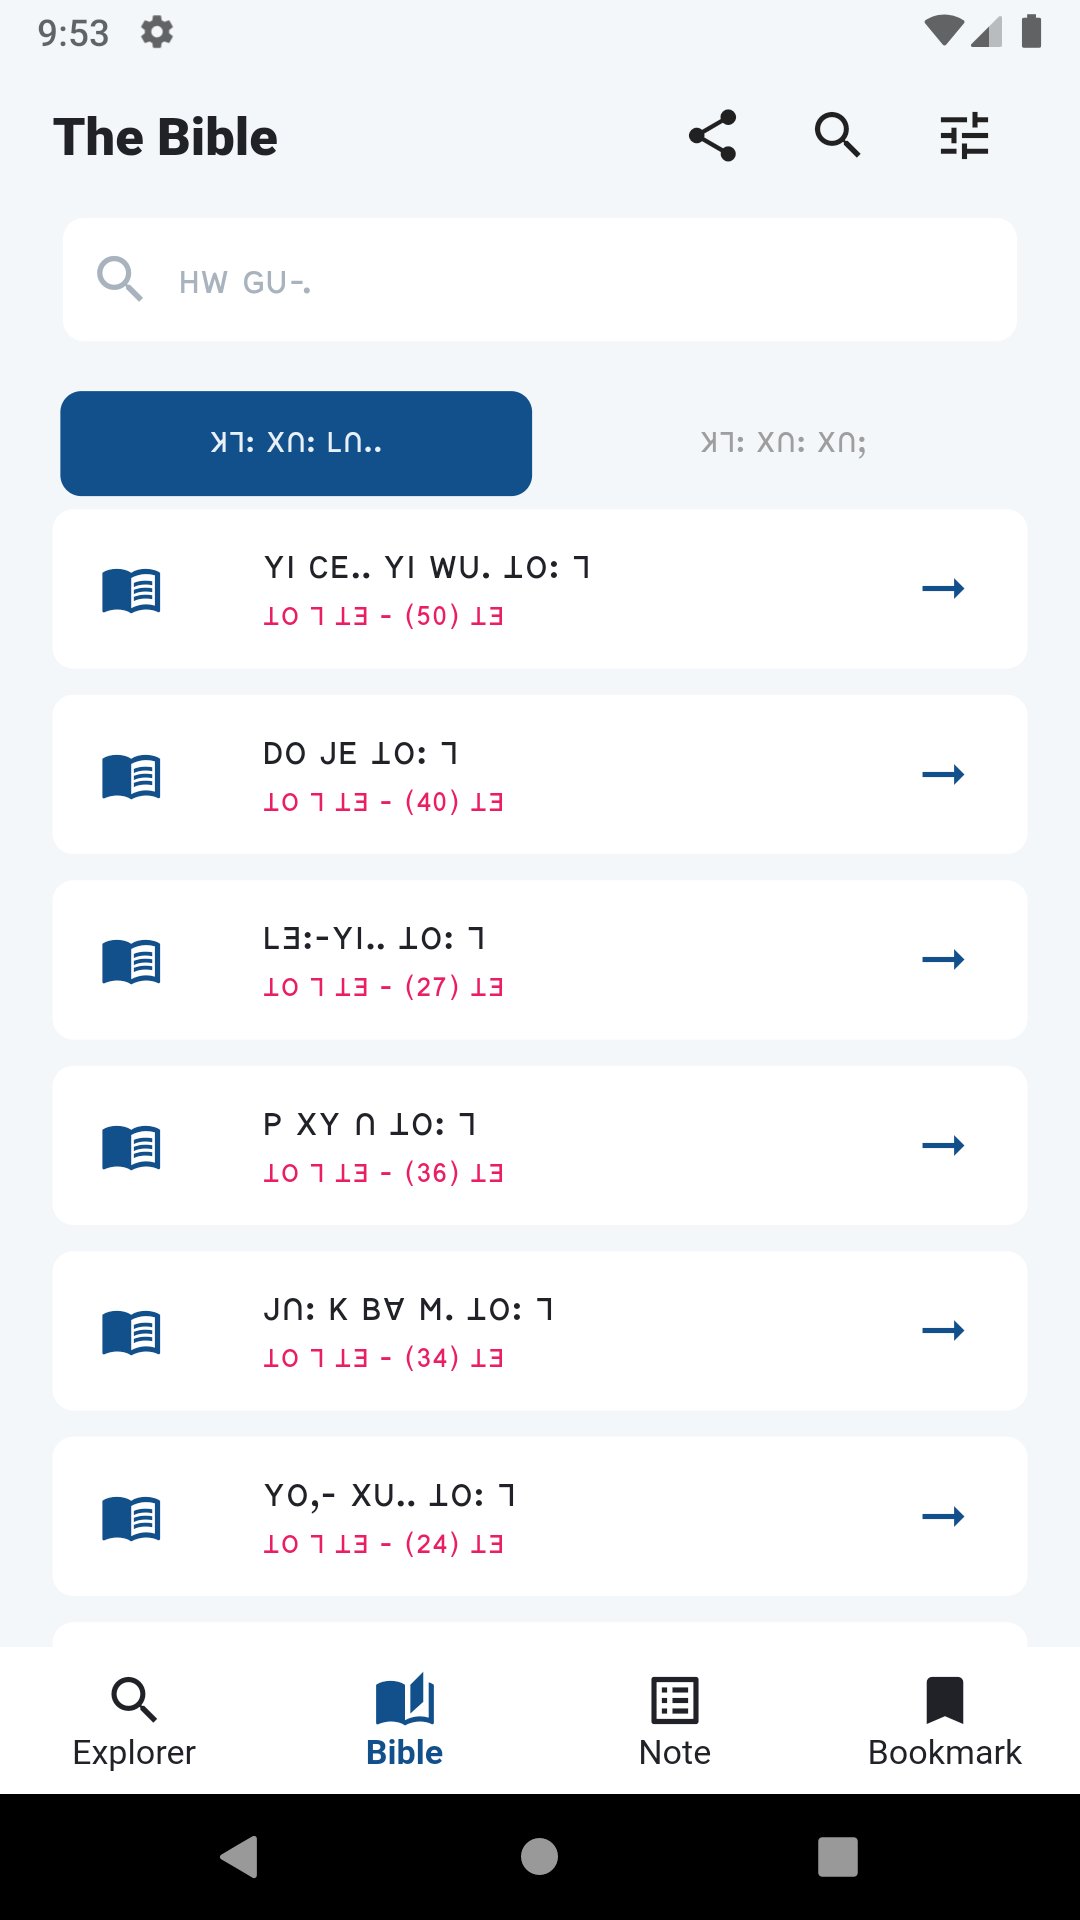Switch to the unselected gray testament tab
Screen dimensions: 1080x1920
(x=783, y=443)
